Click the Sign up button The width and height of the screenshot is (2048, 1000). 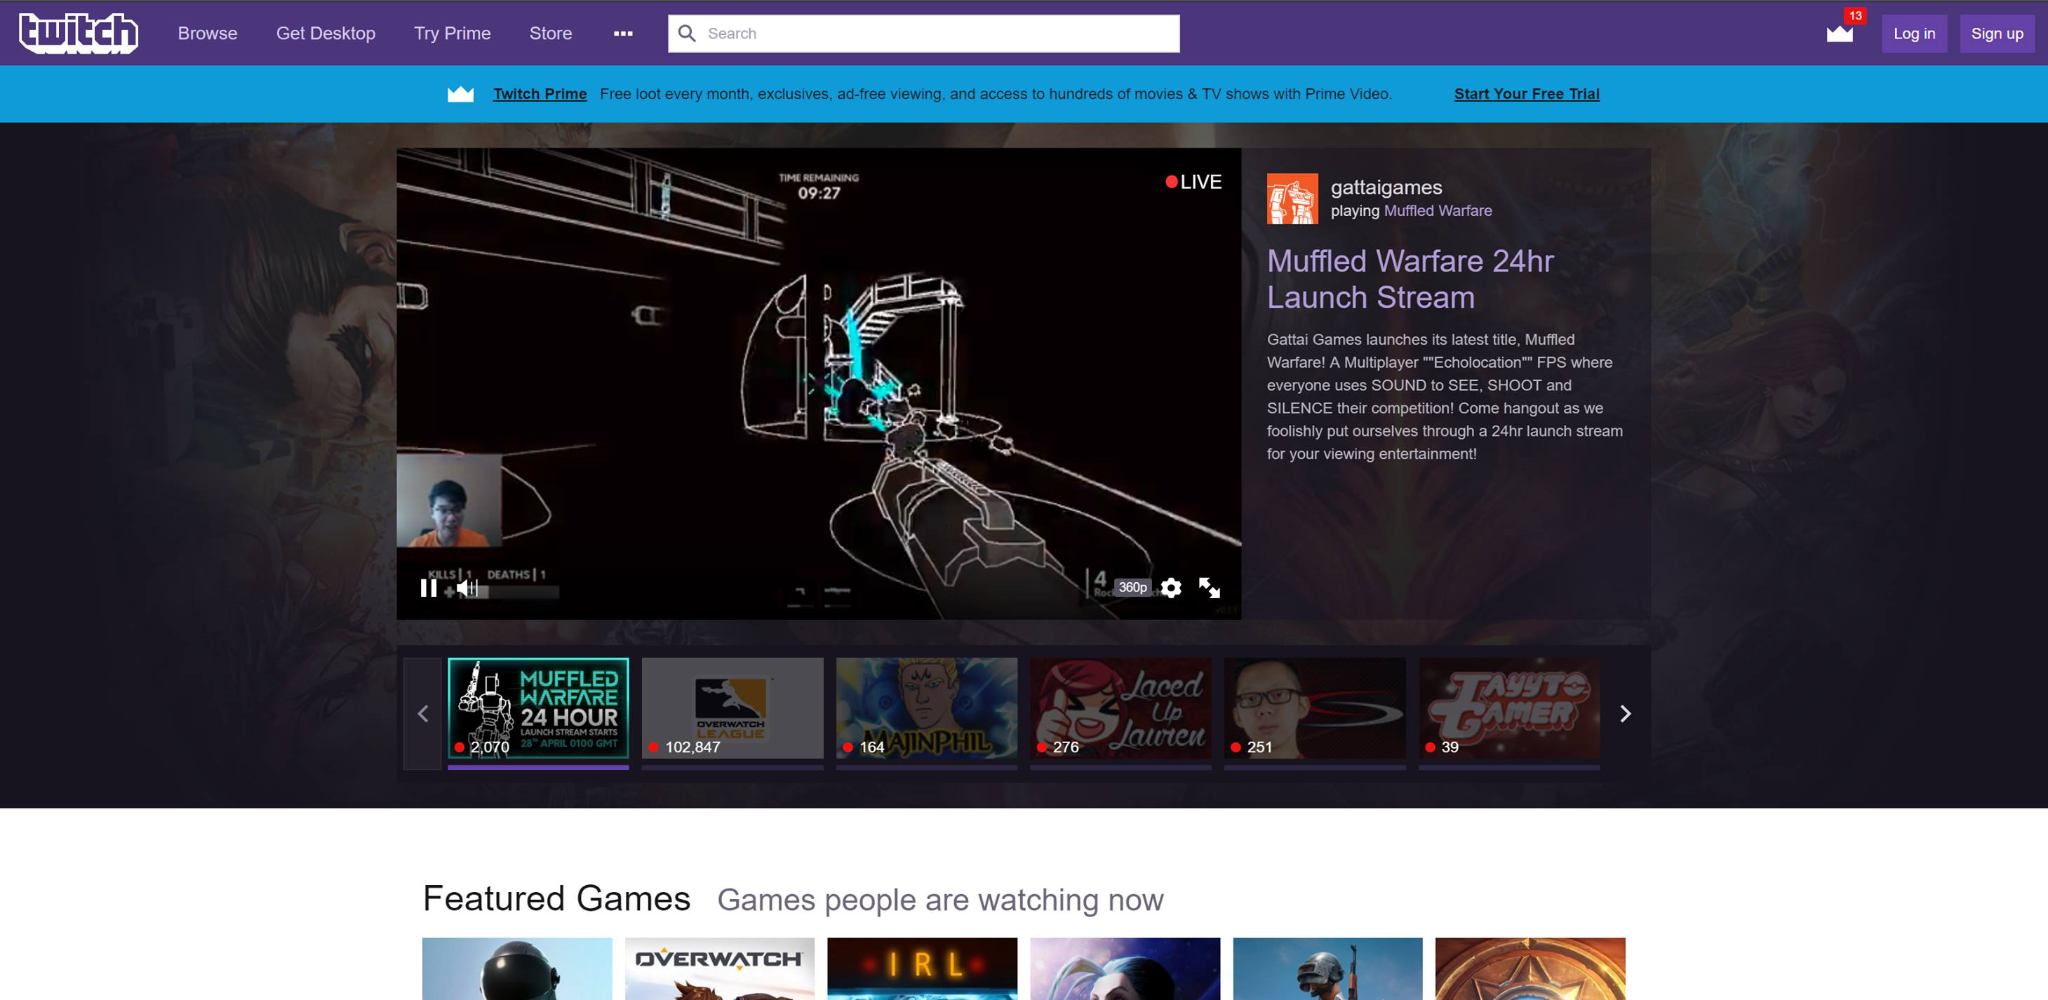coord(1996,33)
